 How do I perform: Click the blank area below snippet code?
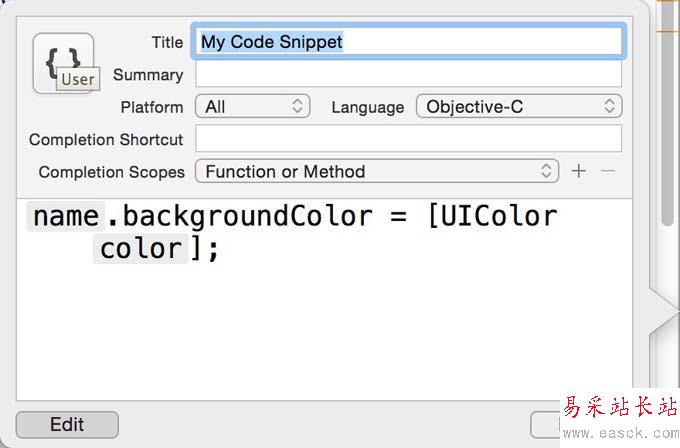click(320, 340)
